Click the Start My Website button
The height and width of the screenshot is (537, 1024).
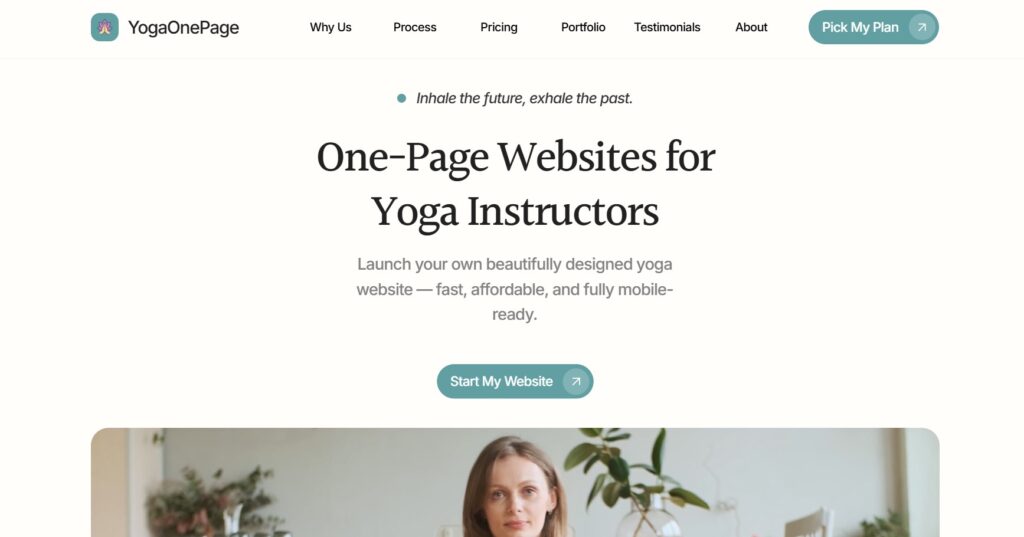point(515,382)
